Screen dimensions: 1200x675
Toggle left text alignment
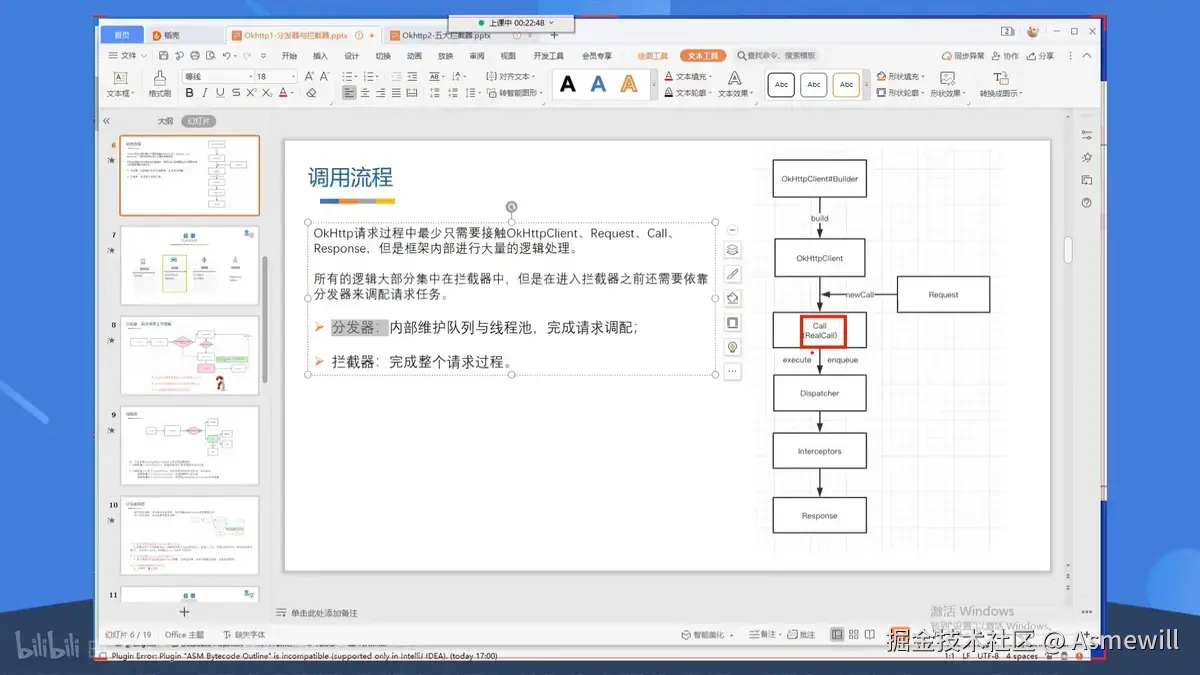[x=349, y=93]
